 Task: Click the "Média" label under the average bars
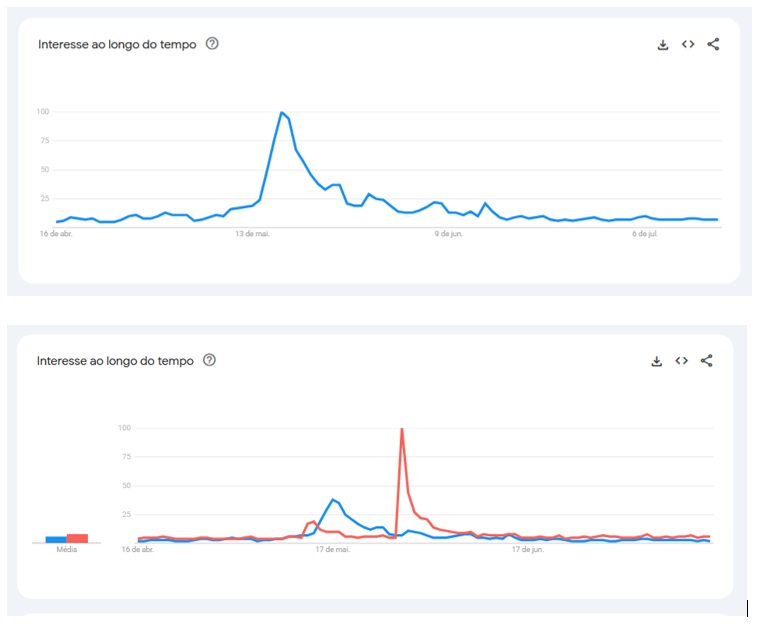click(67, 550)
